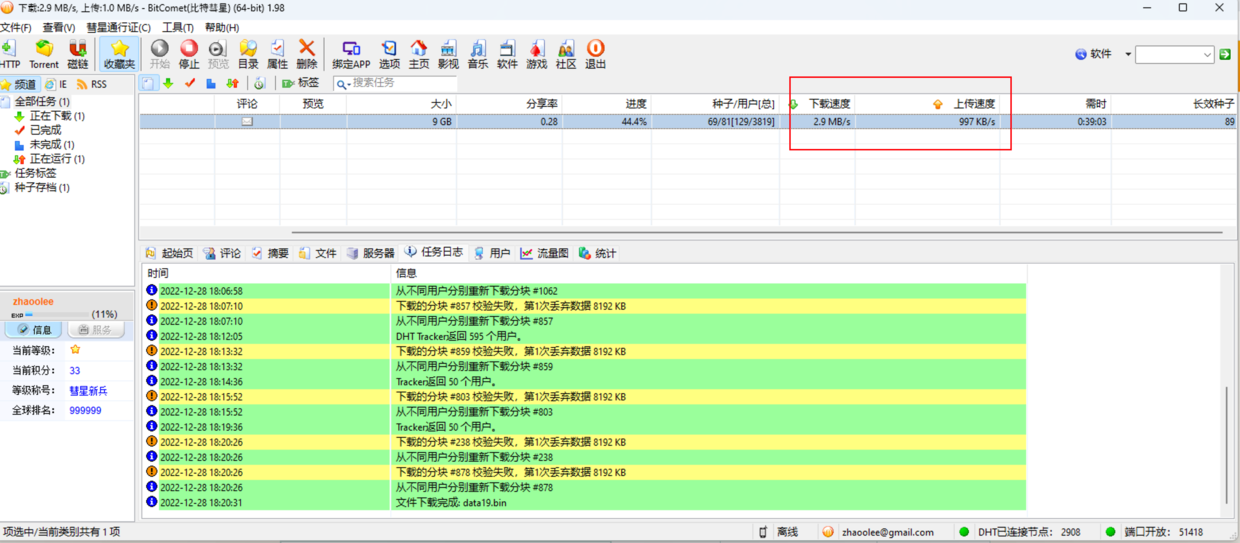Viewport: 1240px width, 543px height.
Task: Toggle the show-all-tasks filter icon
Action: [148, 83]
